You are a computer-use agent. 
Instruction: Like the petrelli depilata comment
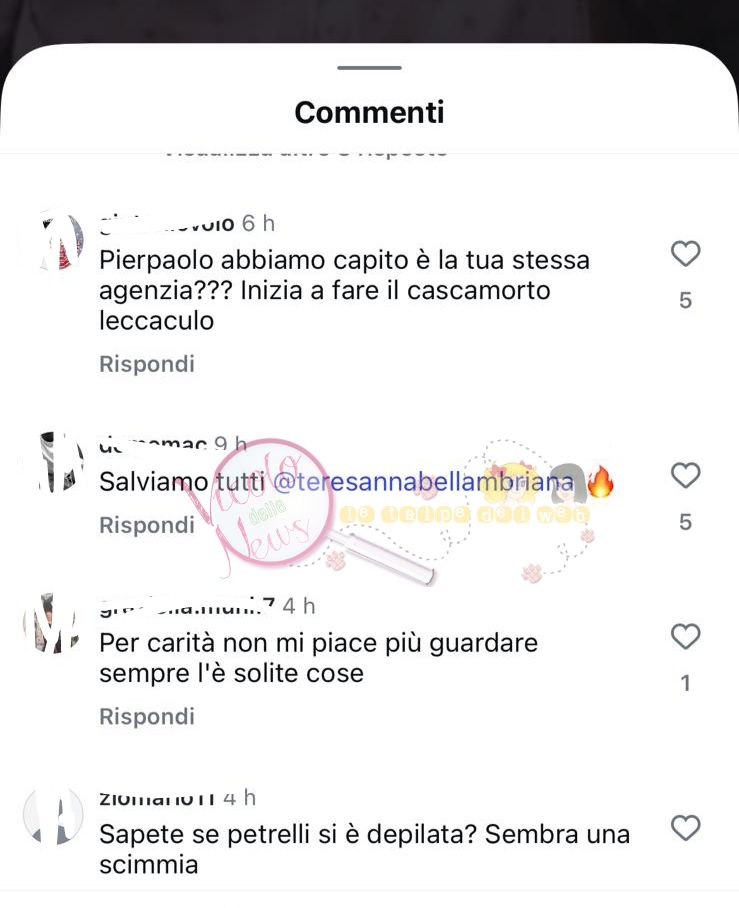click(x=685, y=828)
